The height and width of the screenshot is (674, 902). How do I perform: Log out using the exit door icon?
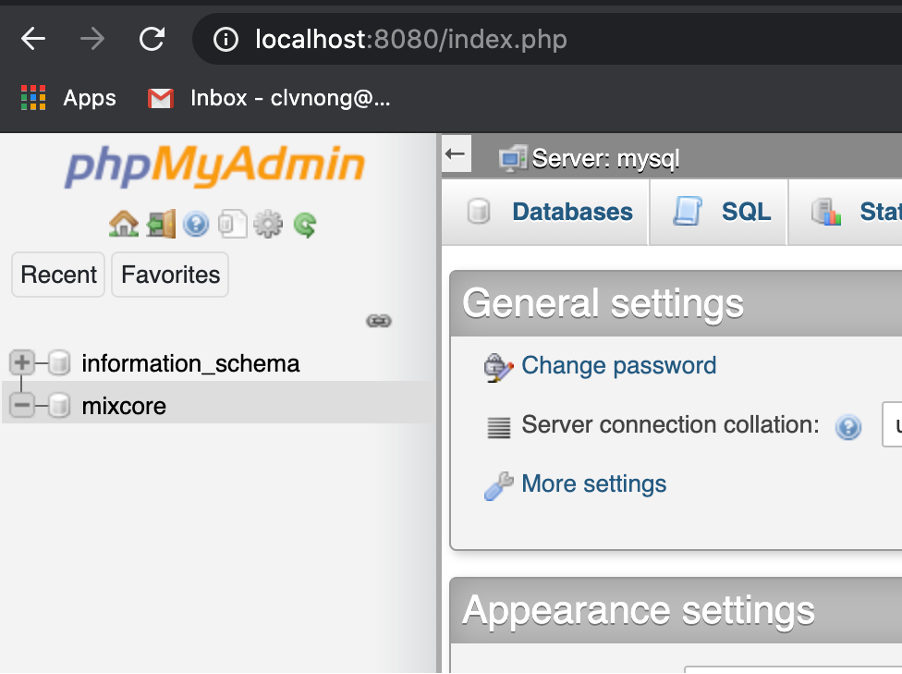tap(159, 224)
